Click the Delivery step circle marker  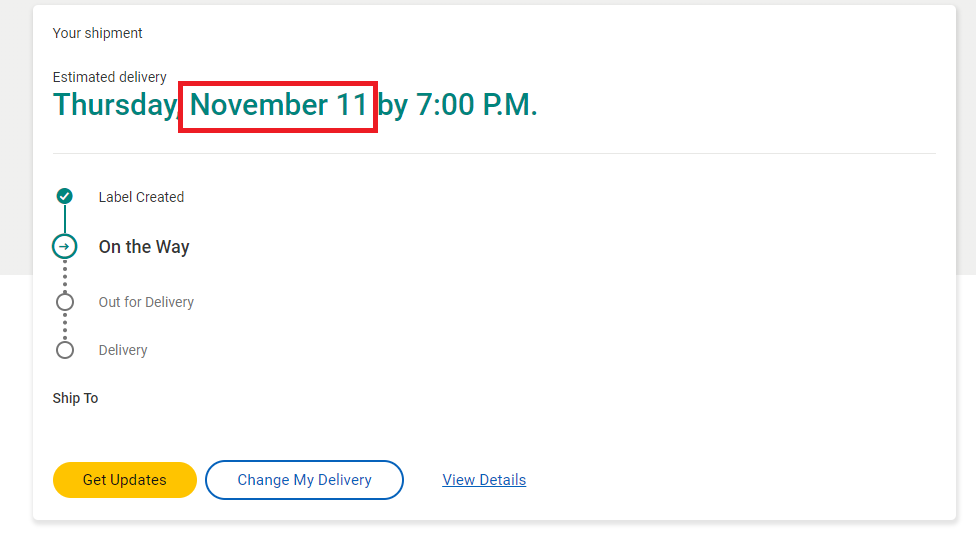coord(65,350)
